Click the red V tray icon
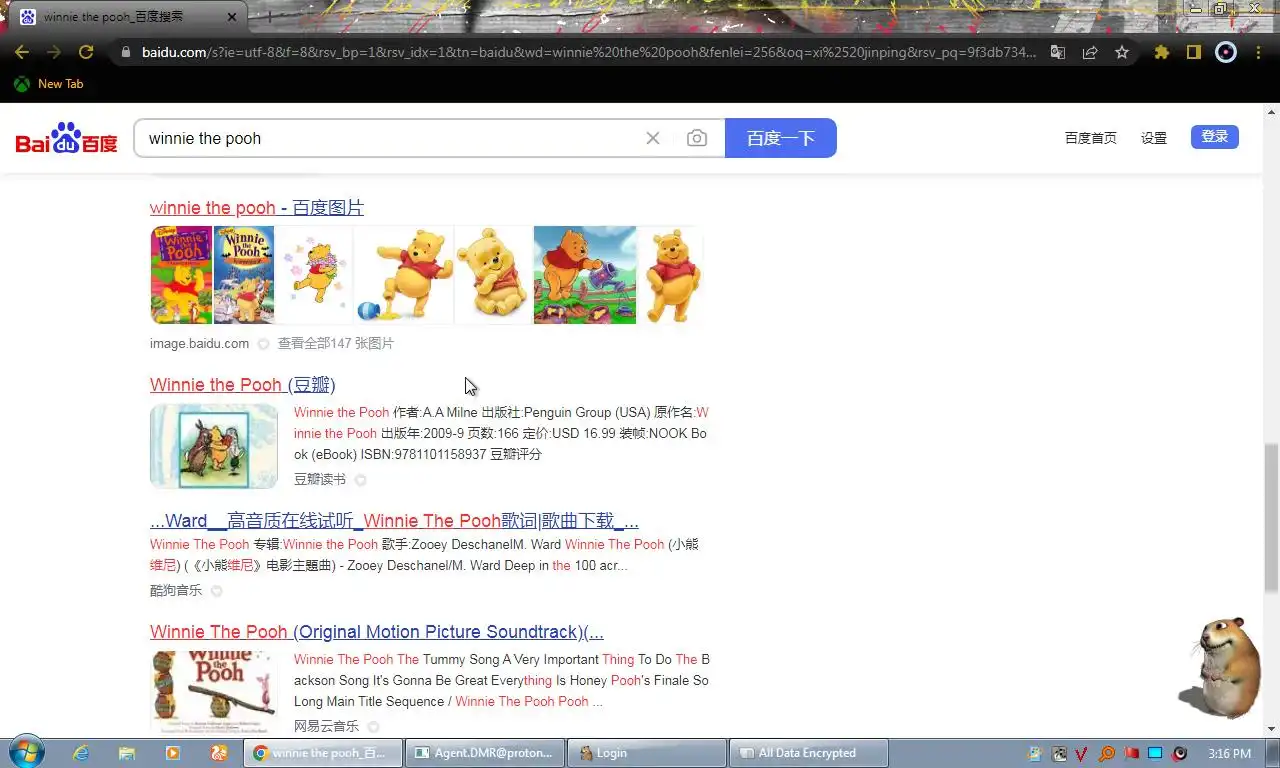Viewport: 1280px width, 768px height. click(x=1082, y=753)
